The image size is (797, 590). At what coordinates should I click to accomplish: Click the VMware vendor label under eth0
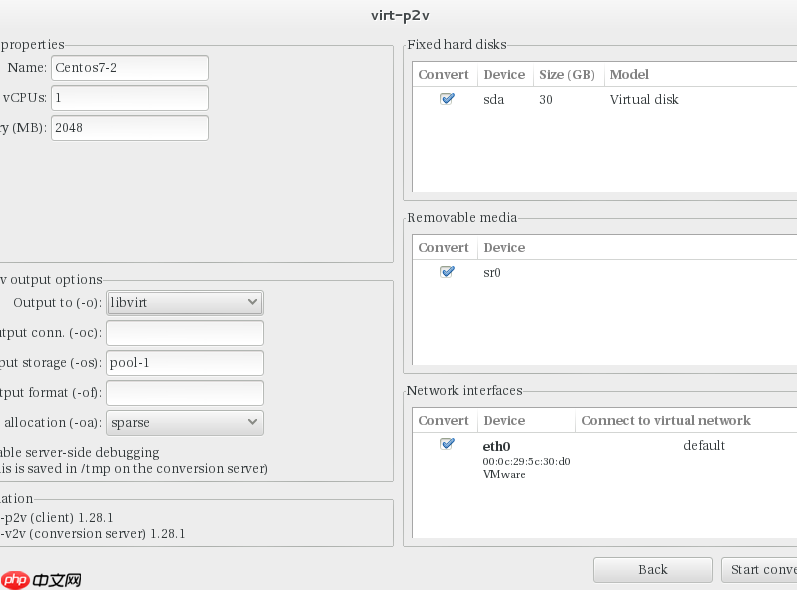504,475
